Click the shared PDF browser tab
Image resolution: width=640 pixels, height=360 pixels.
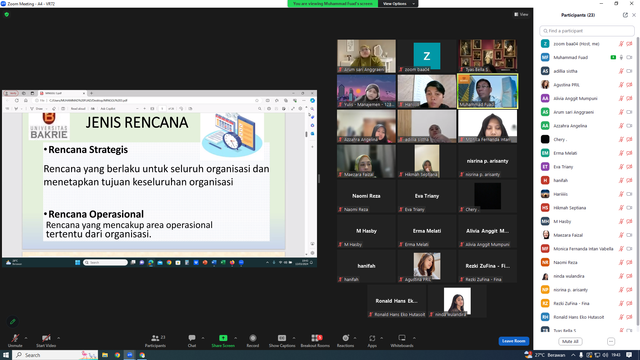62,93
